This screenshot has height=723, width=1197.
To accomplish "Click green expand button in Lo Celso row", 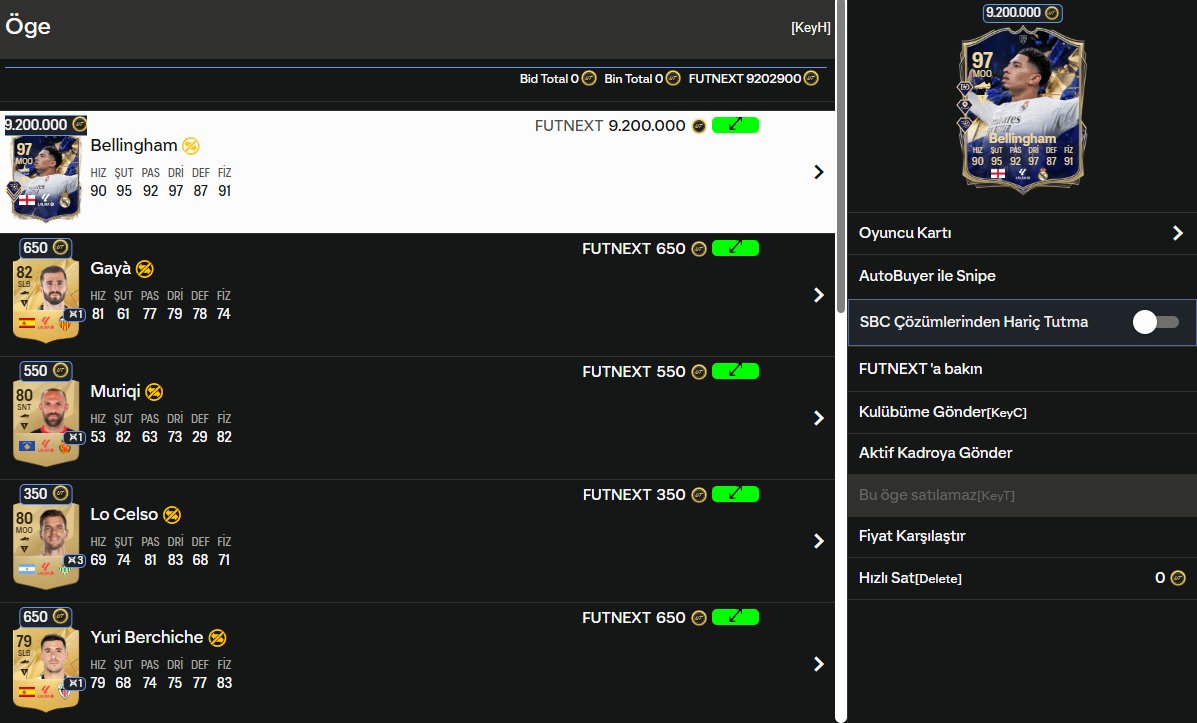I will tap(735, 494).
